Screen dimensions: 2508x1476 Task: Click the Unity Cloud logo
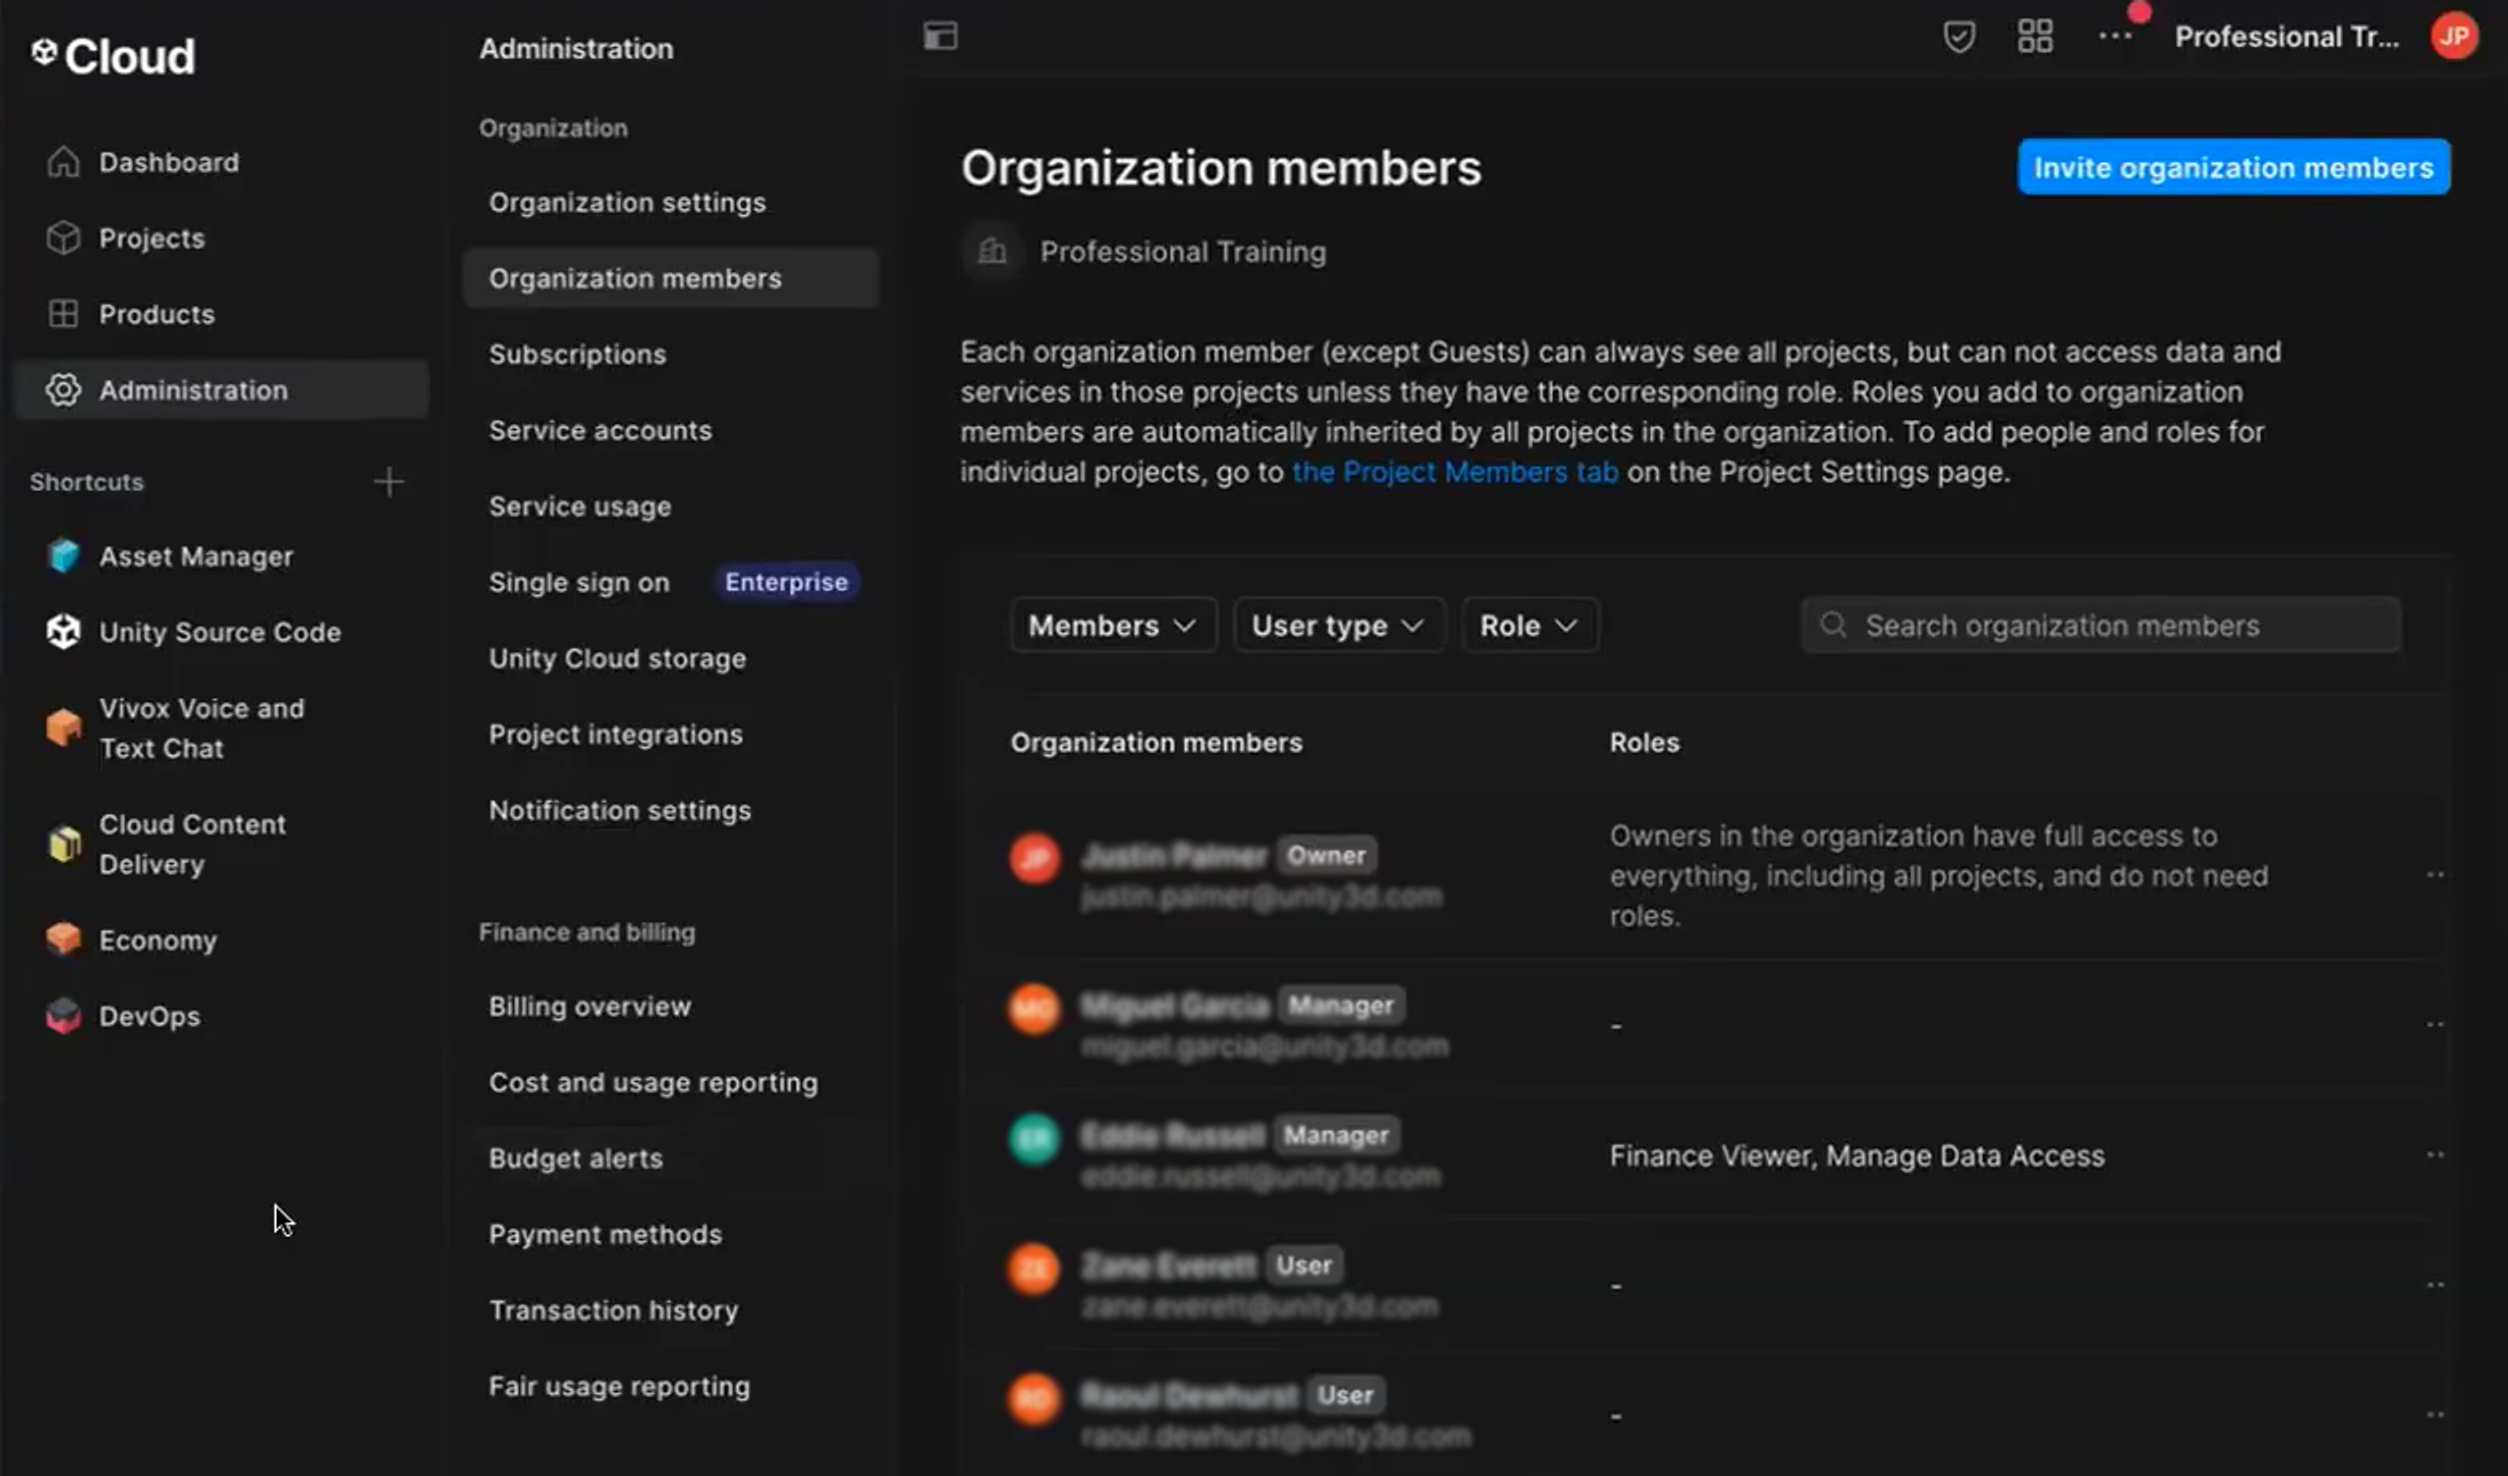[x=113, y=55]
